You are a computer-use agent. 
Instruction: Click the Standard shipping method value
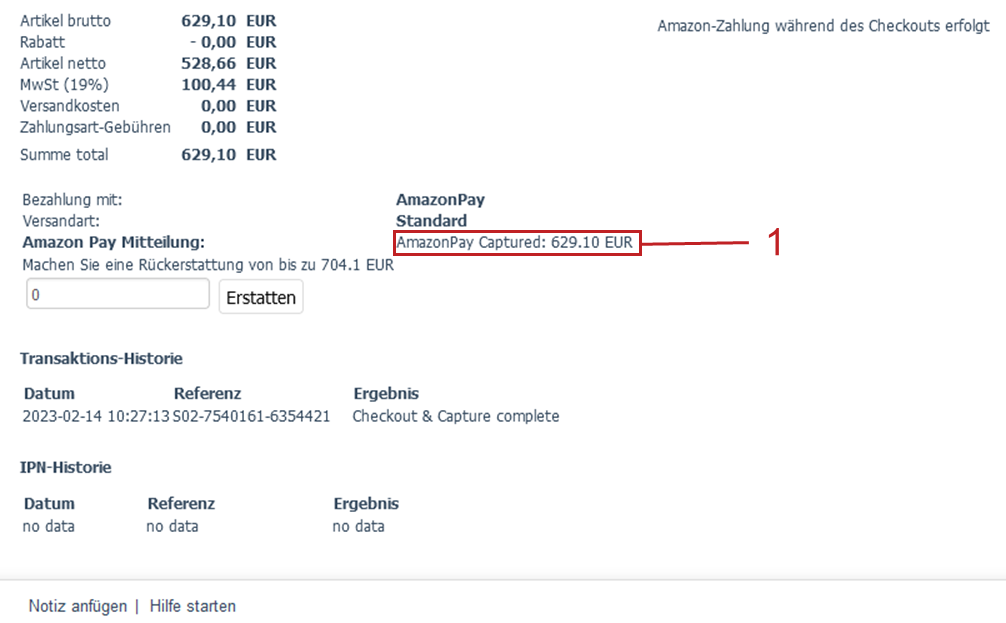point(431,221)
